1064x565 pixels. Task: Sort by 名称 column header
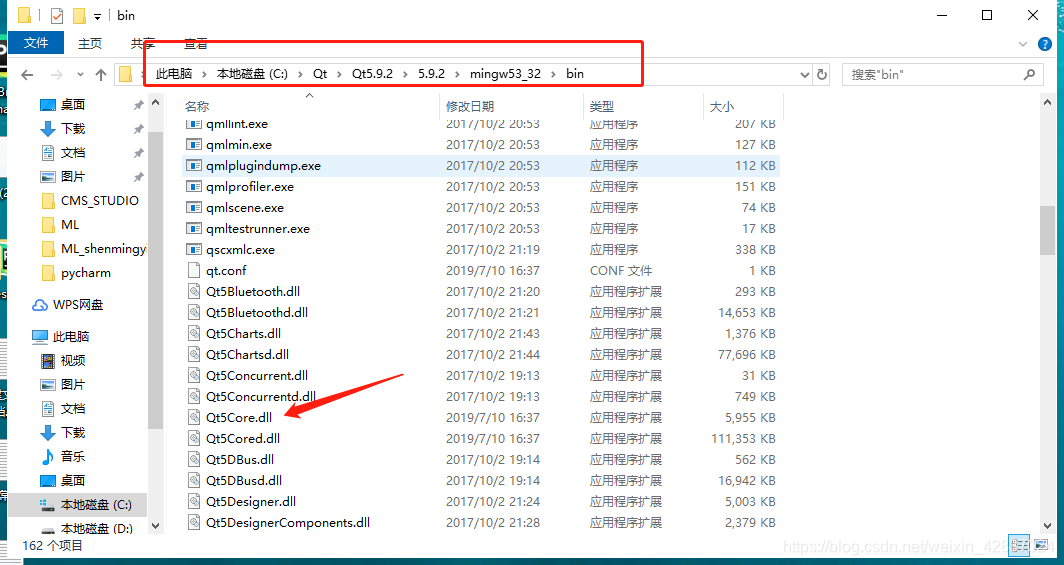tap(197, 106)
